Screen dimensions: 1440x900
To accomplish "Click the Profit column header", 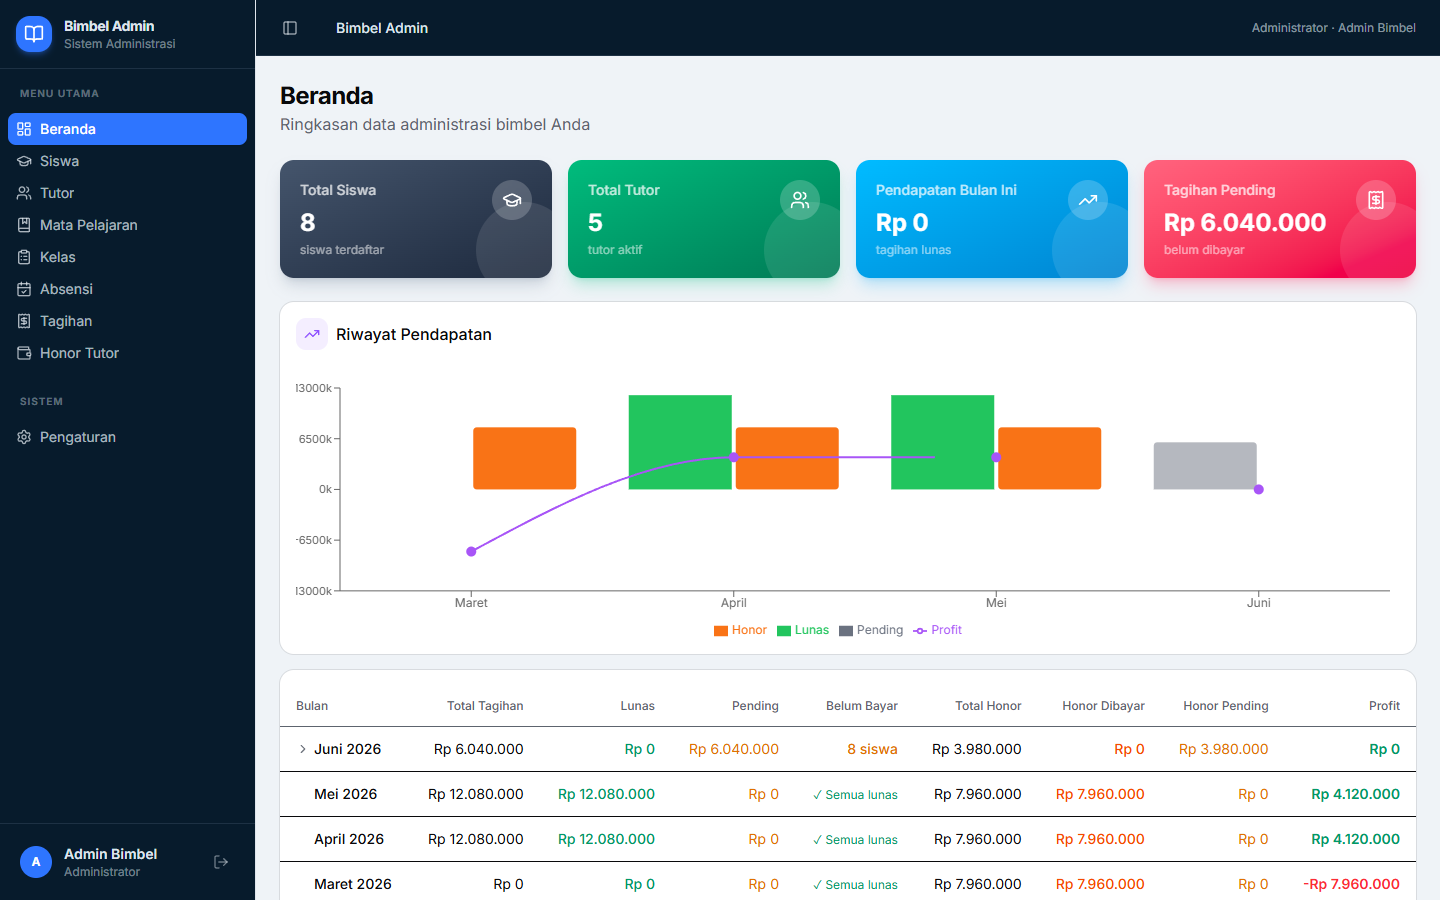I will [x=1384, y=706].
